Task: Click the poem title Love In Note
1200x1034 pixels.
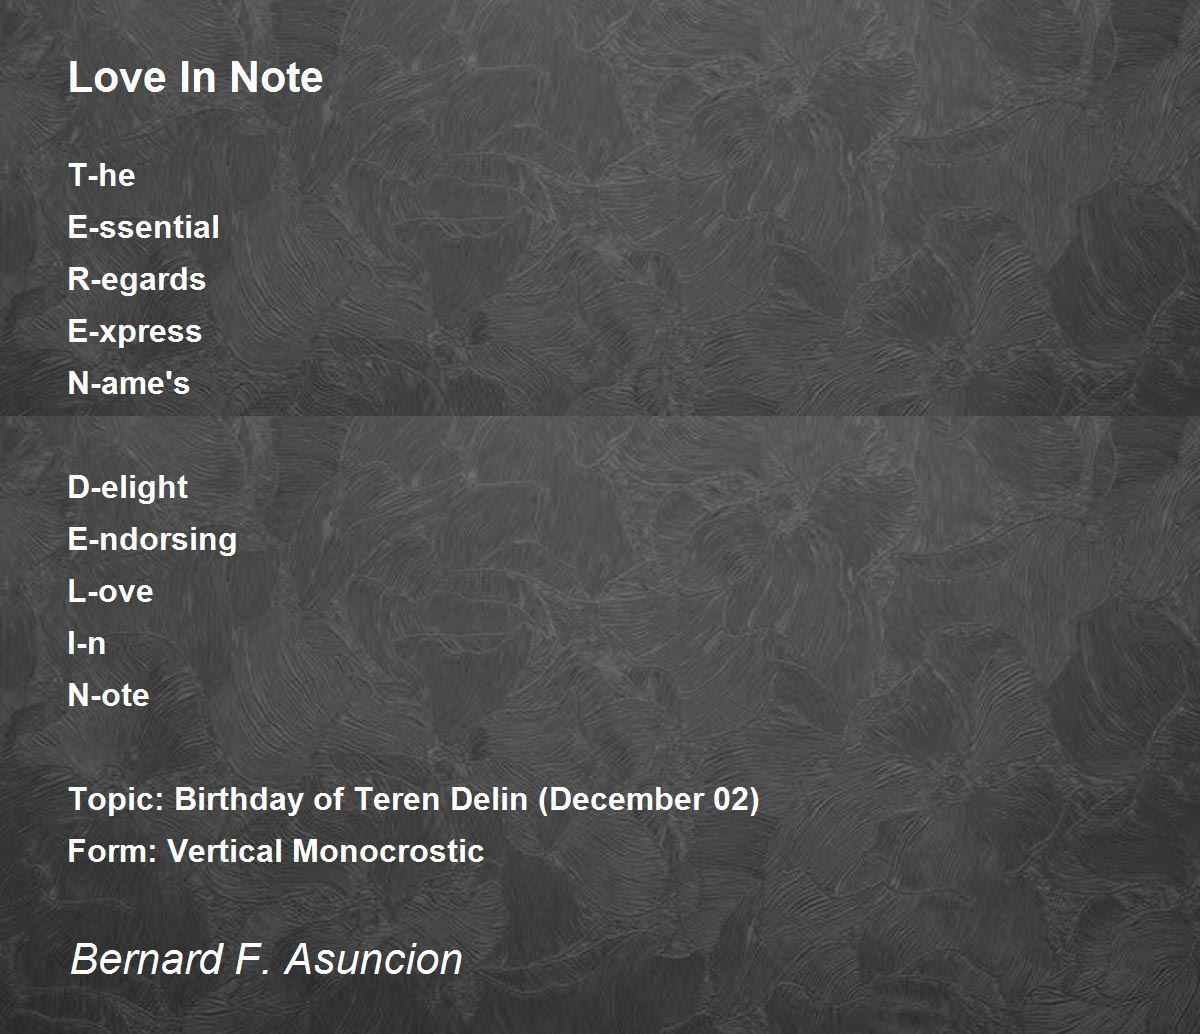Action: 195,78
